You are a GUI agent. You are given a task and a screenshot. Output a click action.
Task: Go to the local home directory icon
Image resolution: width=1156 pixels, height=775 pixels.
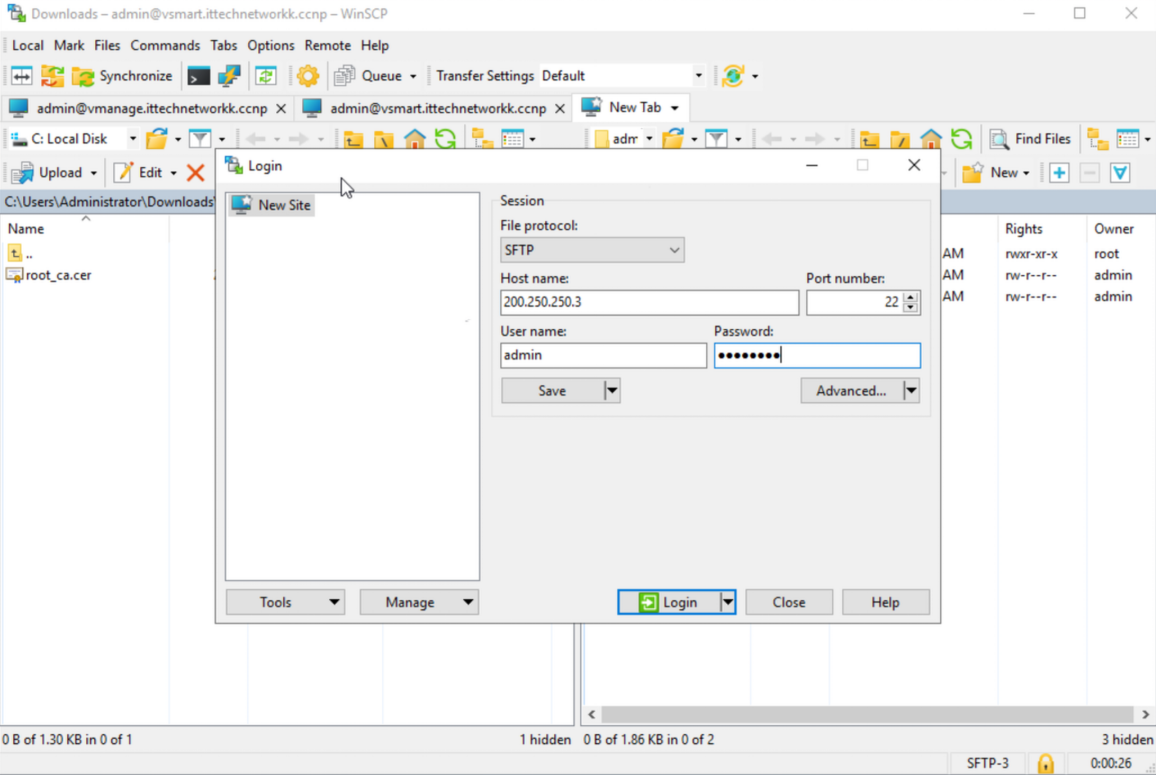[x=414, y=139]
